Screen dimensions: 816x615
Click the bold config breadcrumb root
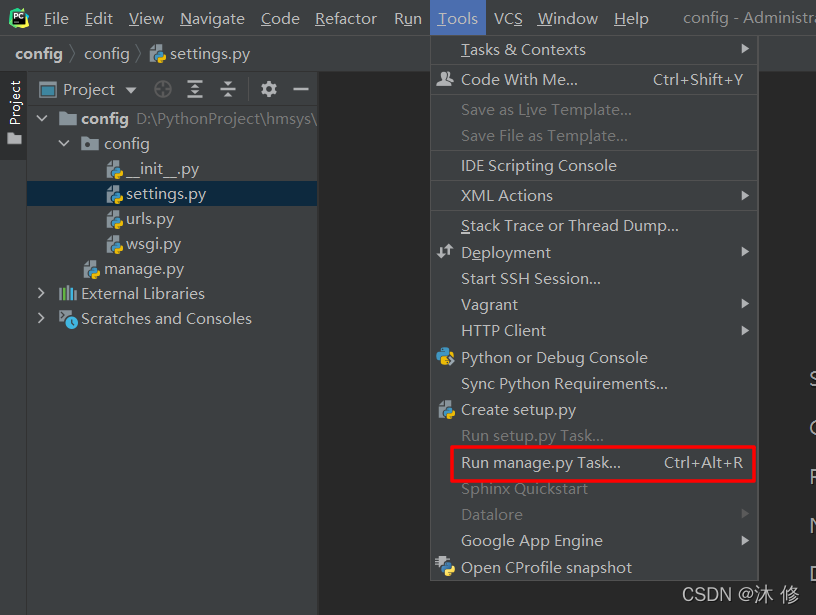coord(39,54)
